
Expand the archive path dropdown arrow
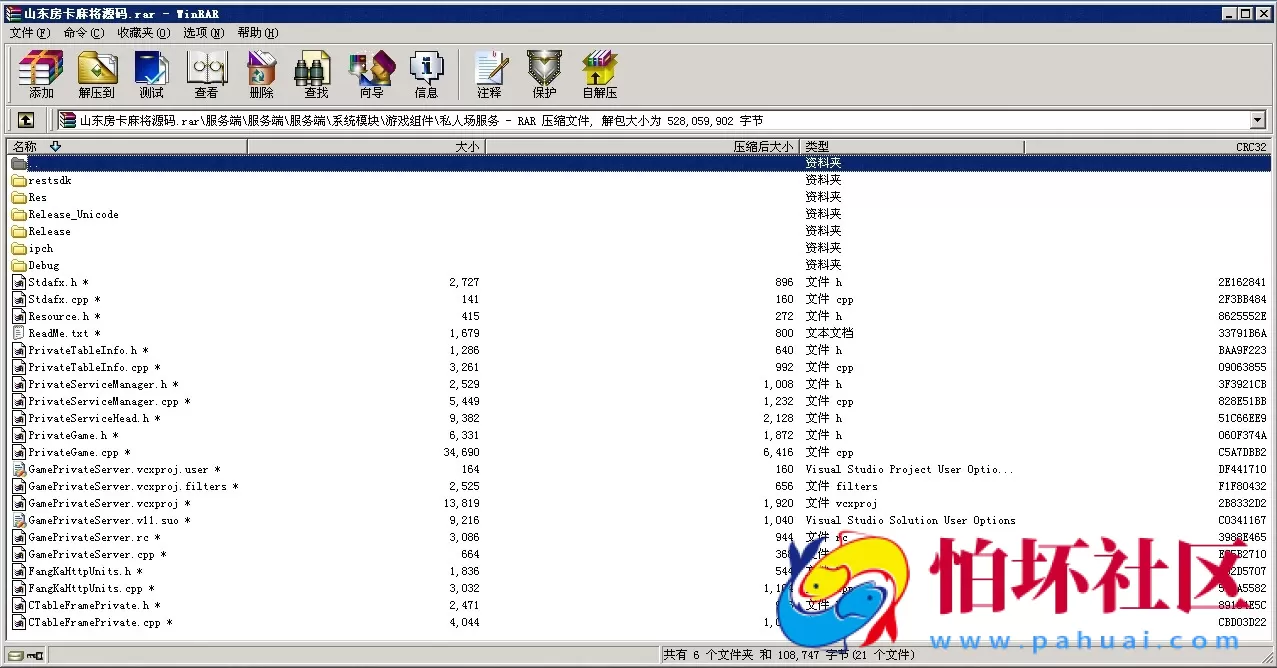coord(1257,120)
